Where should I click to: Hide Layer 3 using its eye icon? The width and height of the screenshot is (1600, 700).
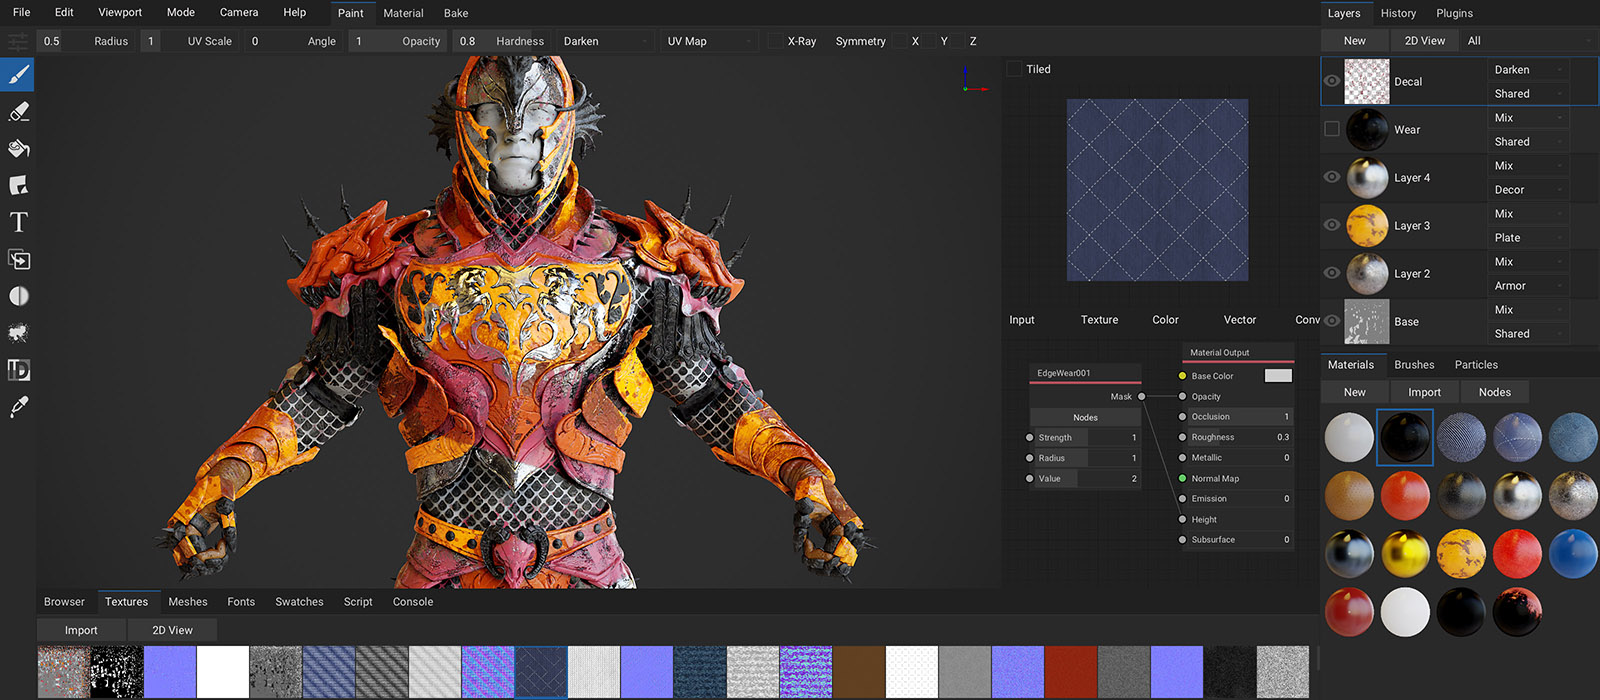pyautogui.click(x=1332, y=225)
